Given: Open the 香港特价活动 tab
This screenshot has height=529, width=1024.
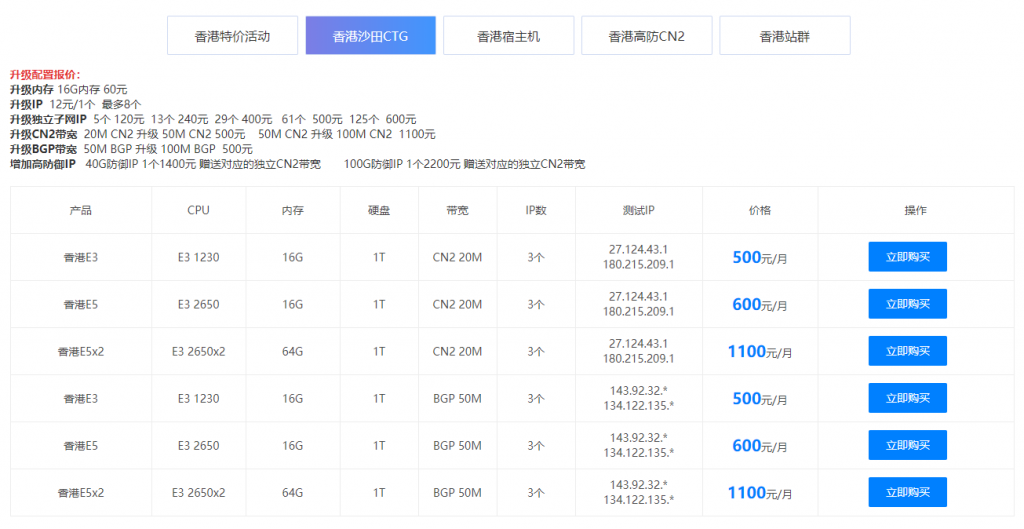Looking at the screenshot, I should pyautogui.click(x=232, y=35).
